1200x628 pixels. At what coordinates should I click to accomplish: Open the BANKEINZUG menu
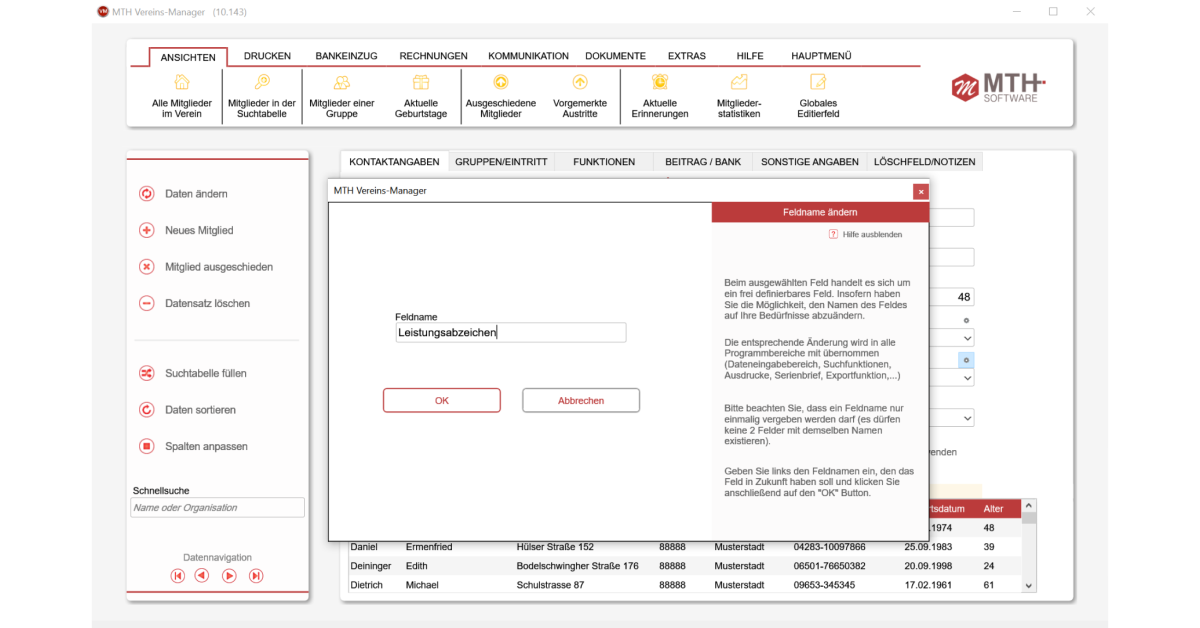[346, 56]
